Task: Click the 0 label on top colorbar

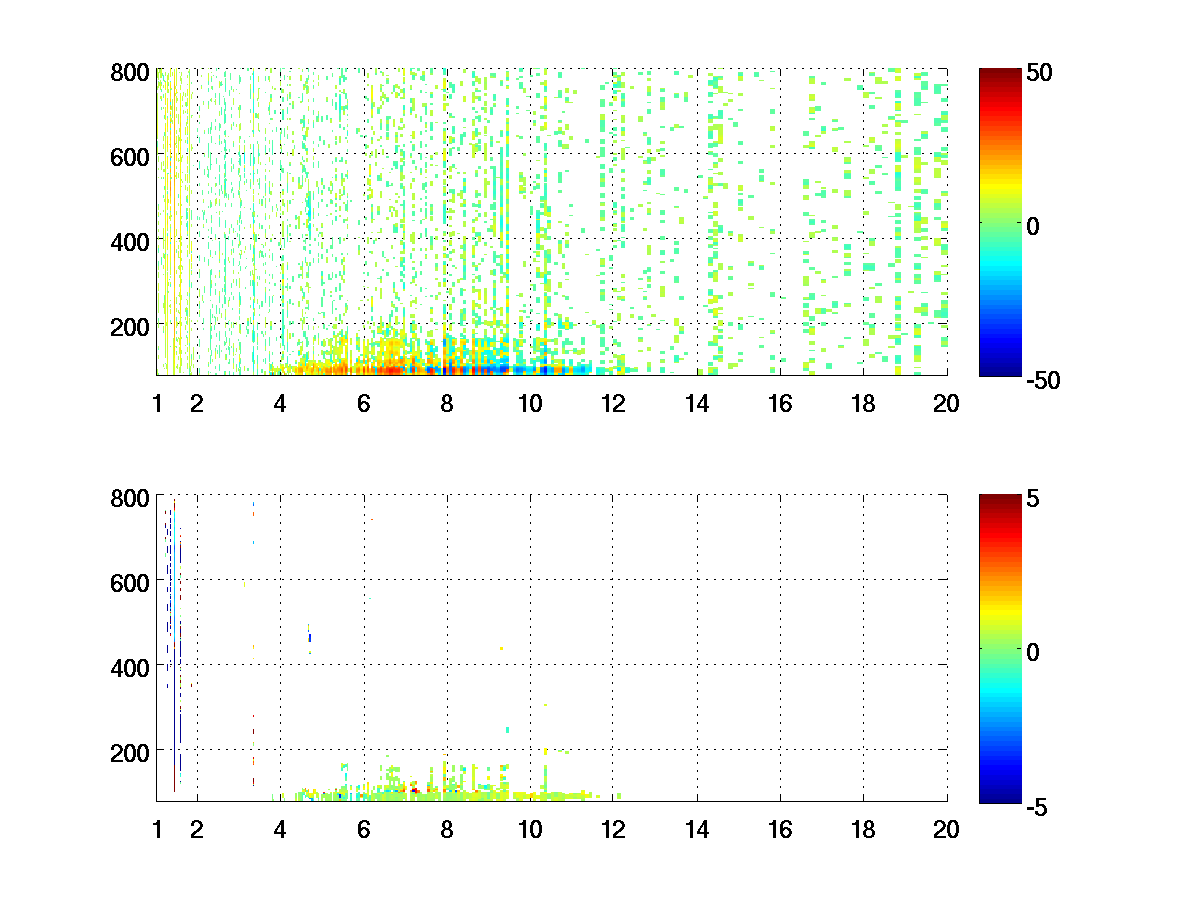Action: pos(1034,227)
